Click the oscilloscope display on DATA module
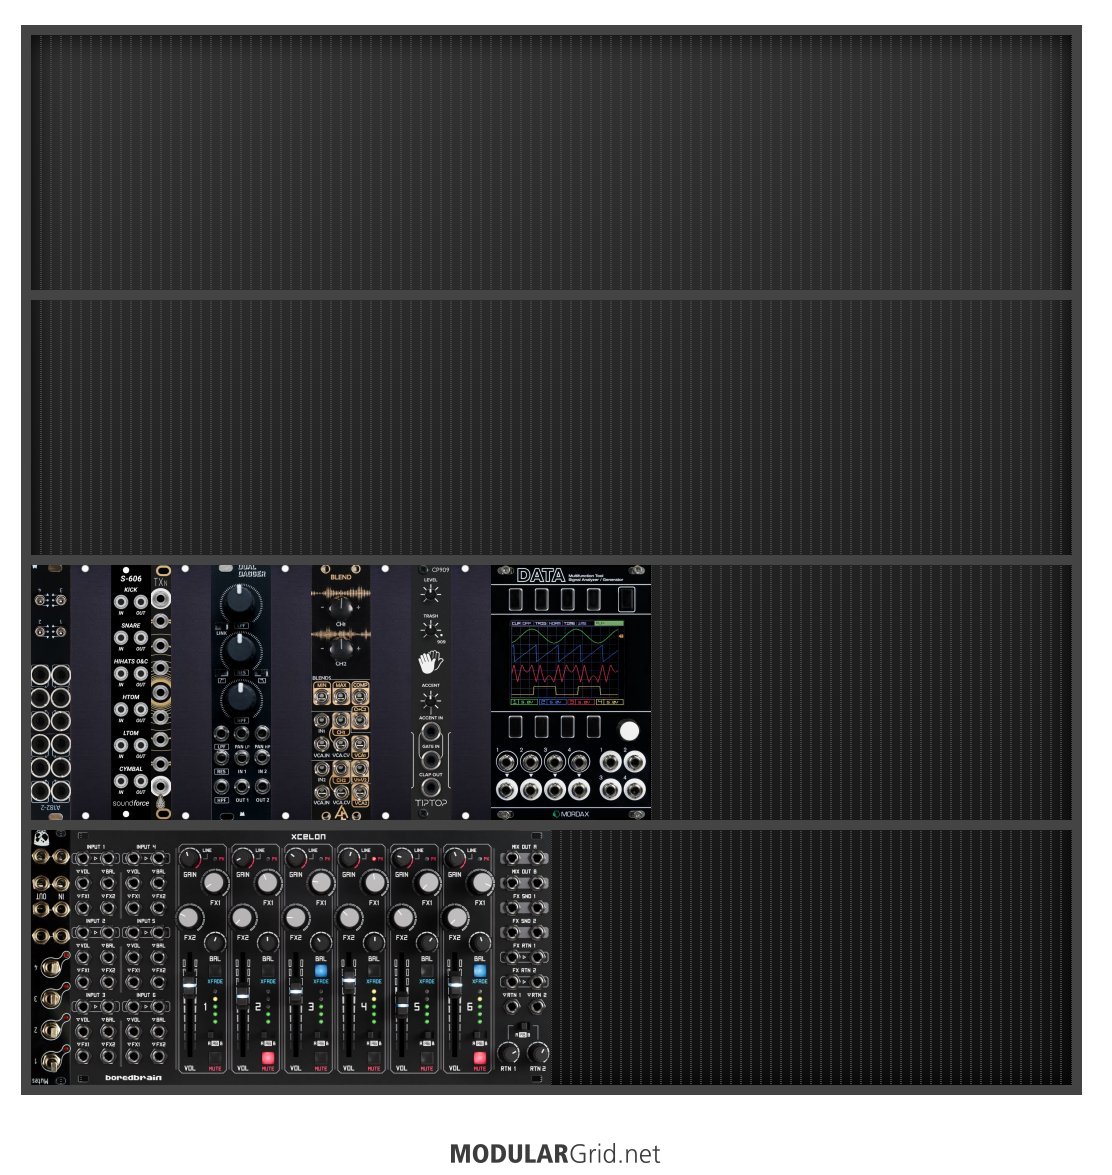Screen dimensions: 1112x1175 pyautogui.click(x=567, y=663)
